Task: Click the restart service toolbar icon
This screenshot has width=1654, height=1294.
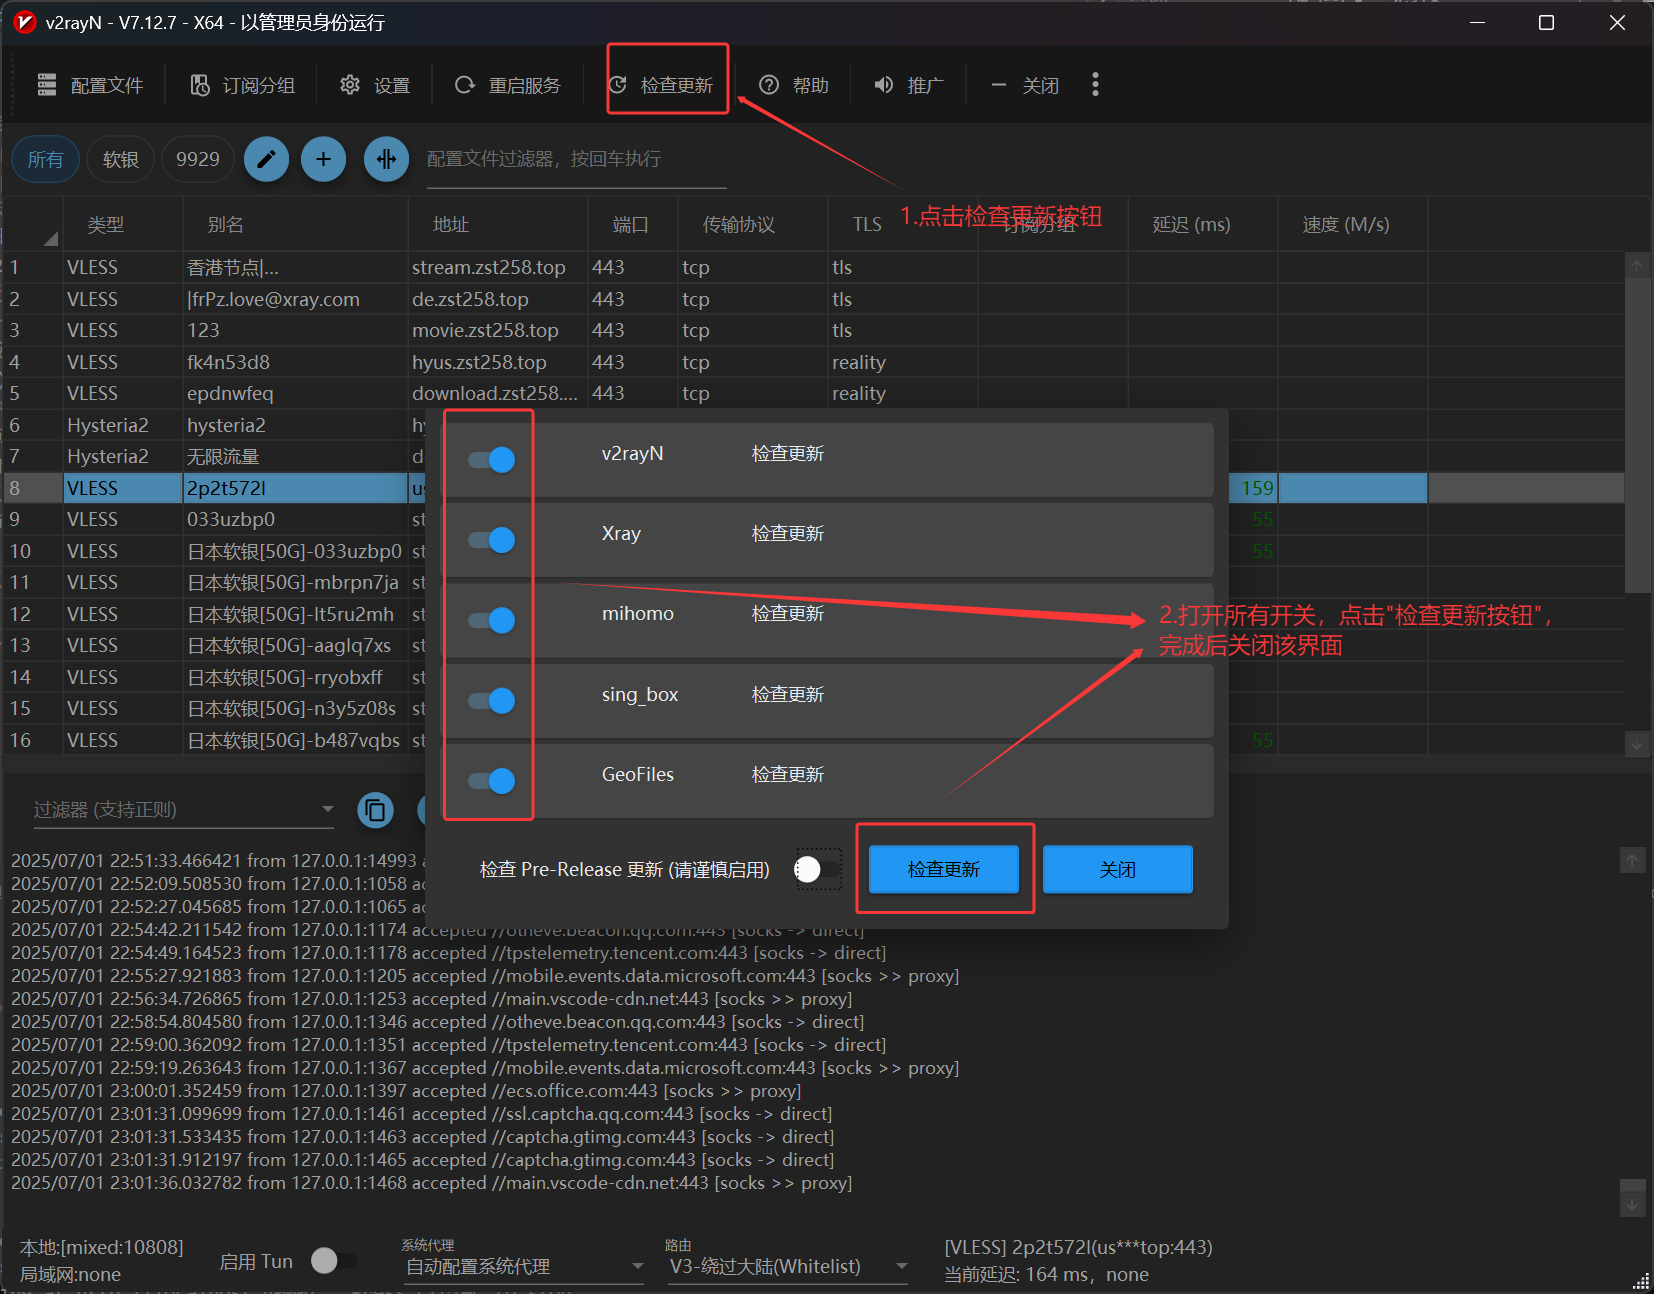Action: (464, 85)
